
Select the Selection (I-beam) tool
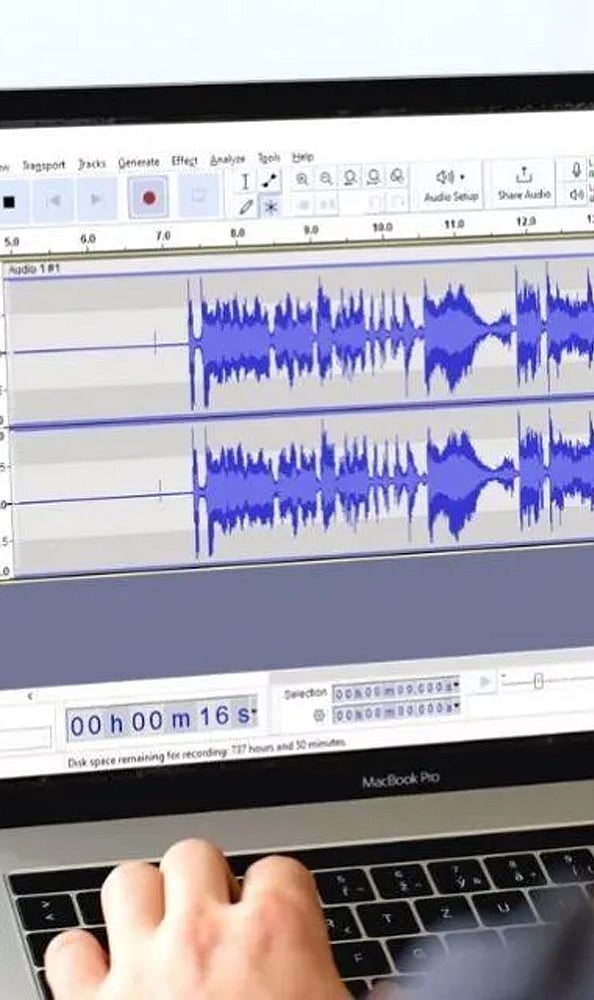[x=245, y=182]
